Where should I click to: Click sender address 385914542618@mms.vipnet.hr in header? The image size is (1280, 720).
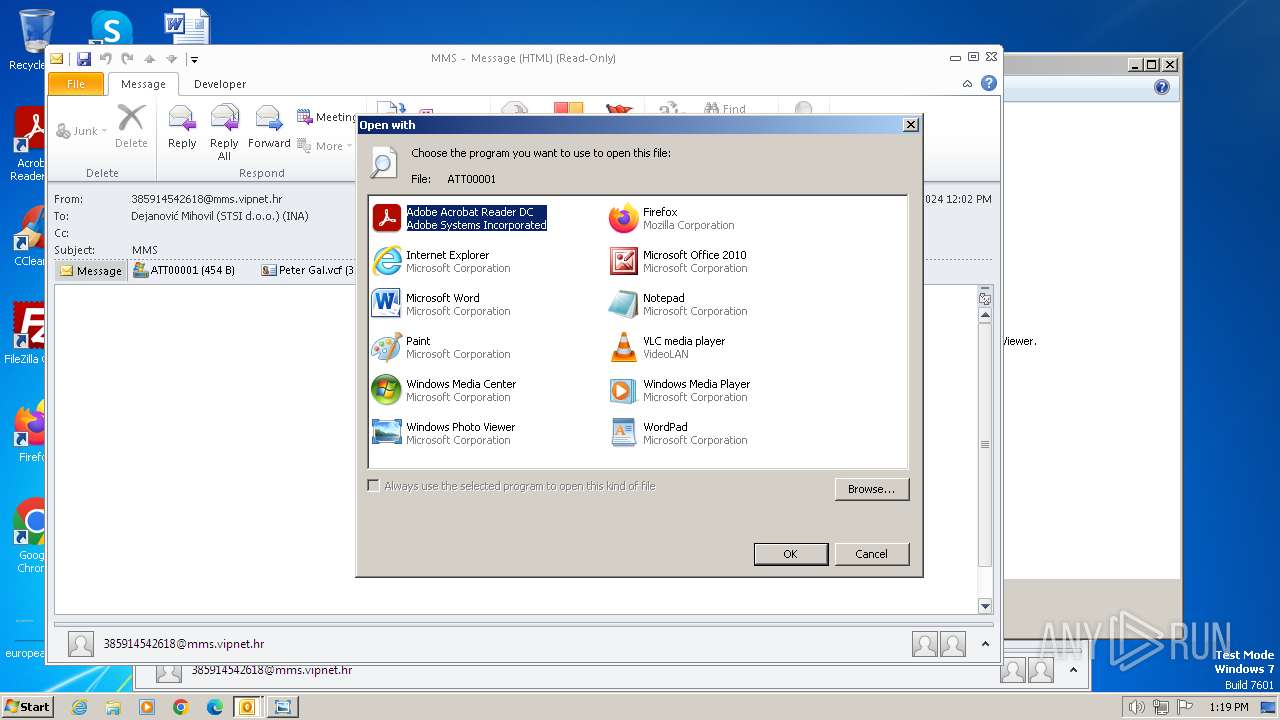(206, 199)
